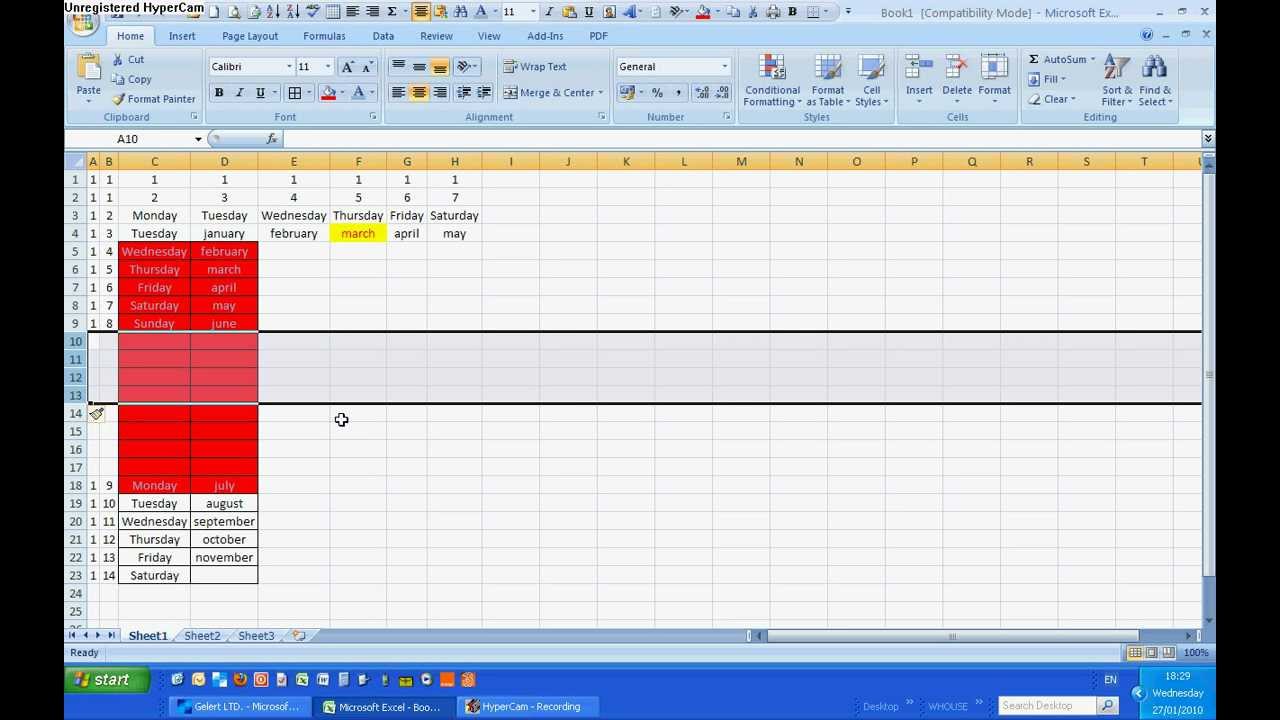The width and height of the screenshot is (1280, 720).
Task: Click the Name Box showing A10
Action: coord(127,139)
